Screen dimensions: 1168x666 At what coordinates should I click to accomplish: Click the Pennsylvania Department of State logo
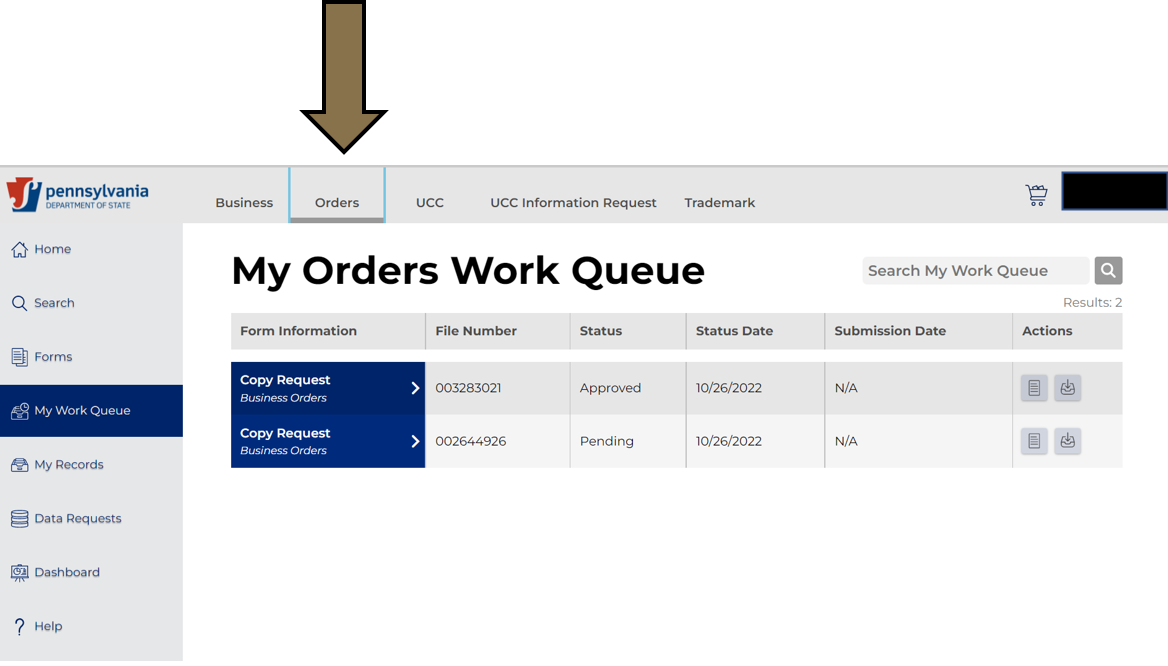(x=77, y=194)
